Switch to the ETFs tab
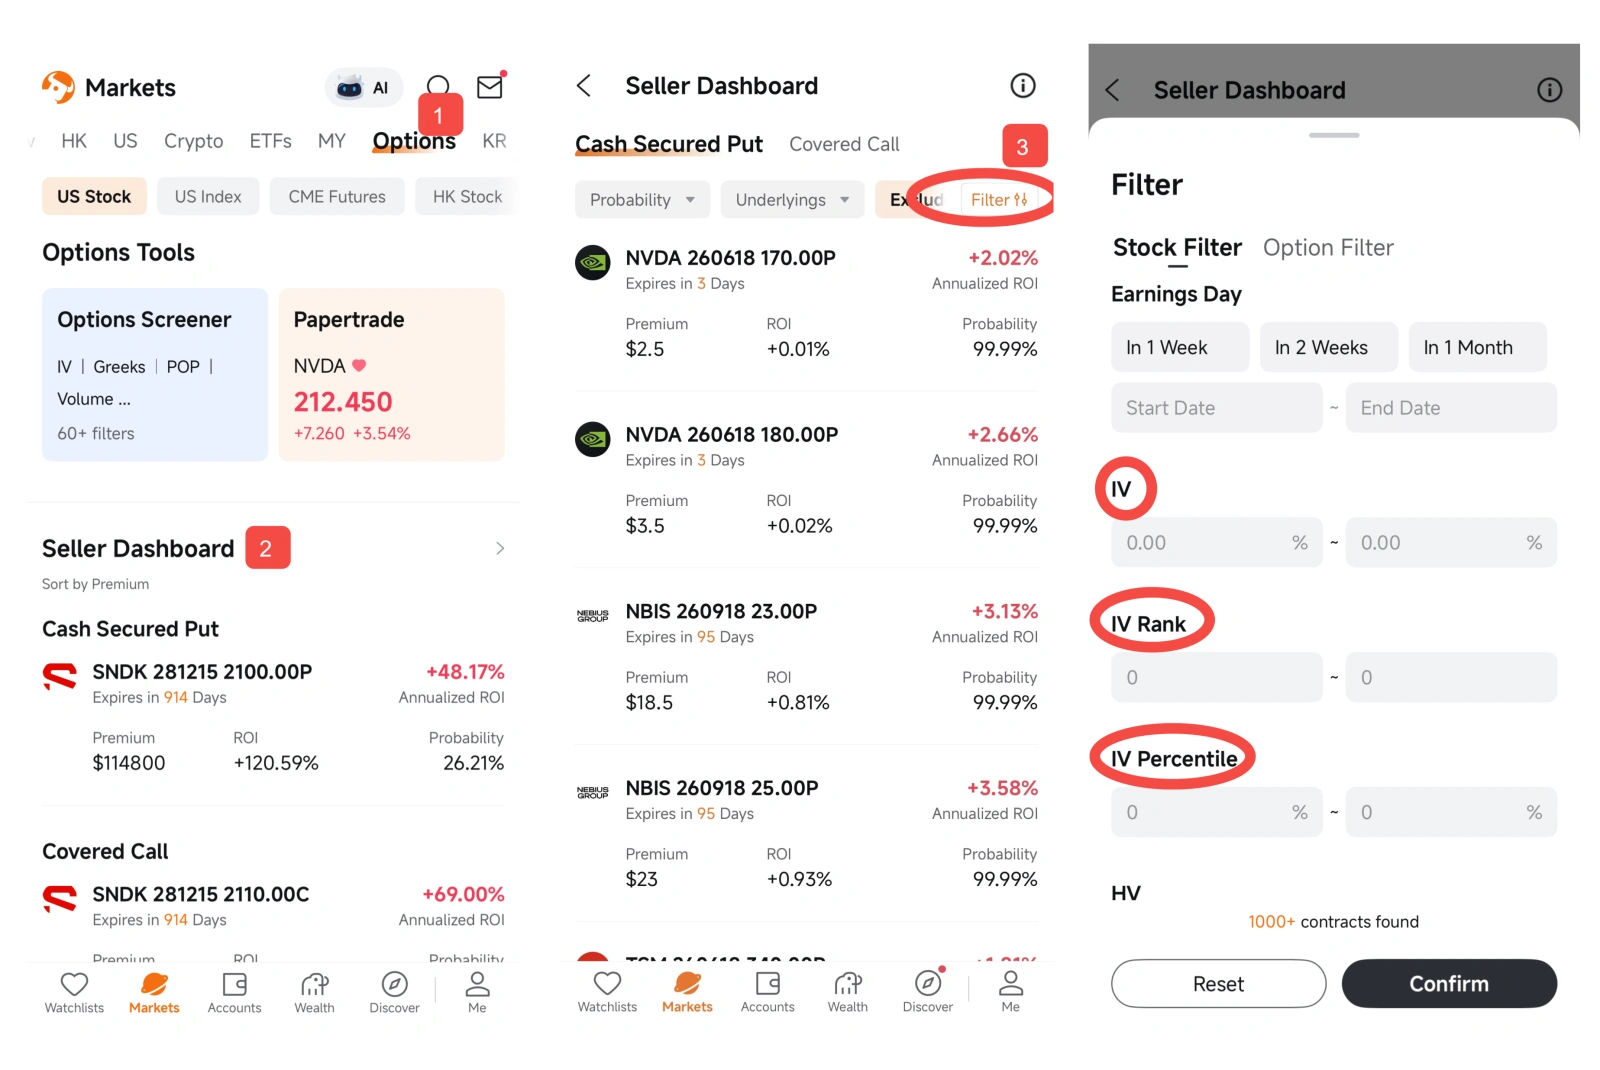 (271, 141)
